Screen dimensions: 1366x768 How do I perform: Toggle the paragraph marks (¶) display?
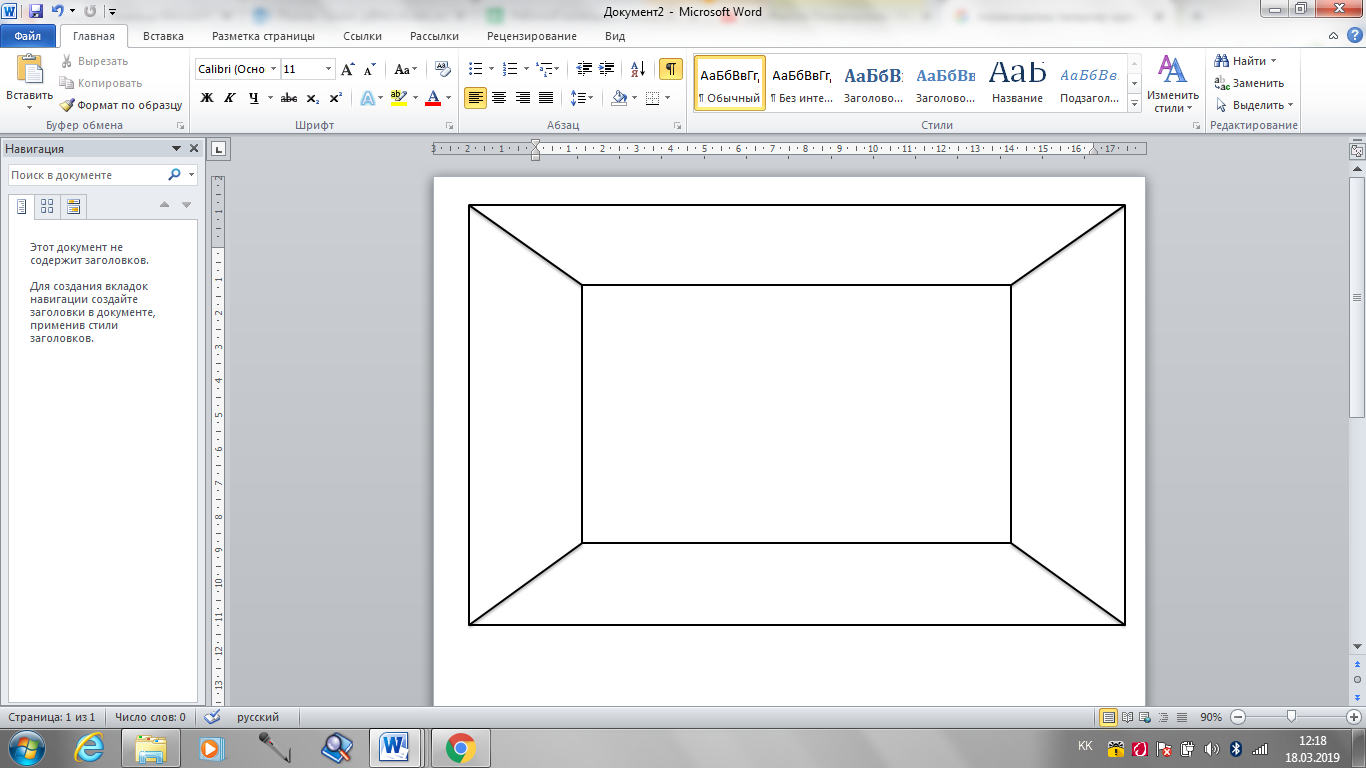pos(670,69)
